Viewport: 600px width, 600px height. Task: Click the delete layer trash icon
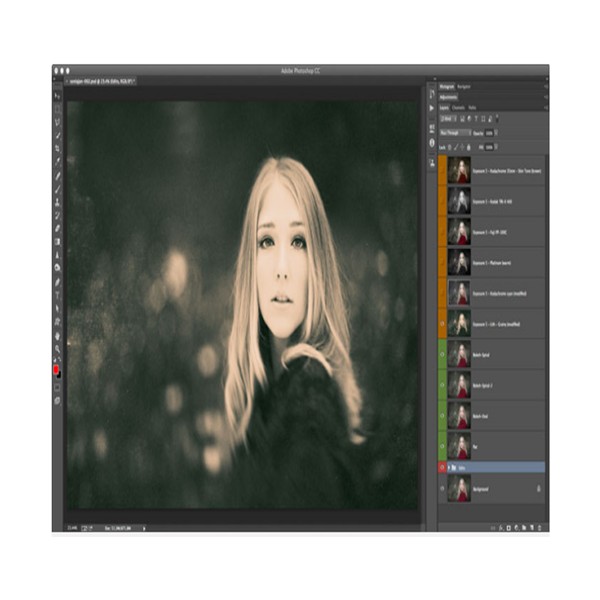click(x=541, y=526)
